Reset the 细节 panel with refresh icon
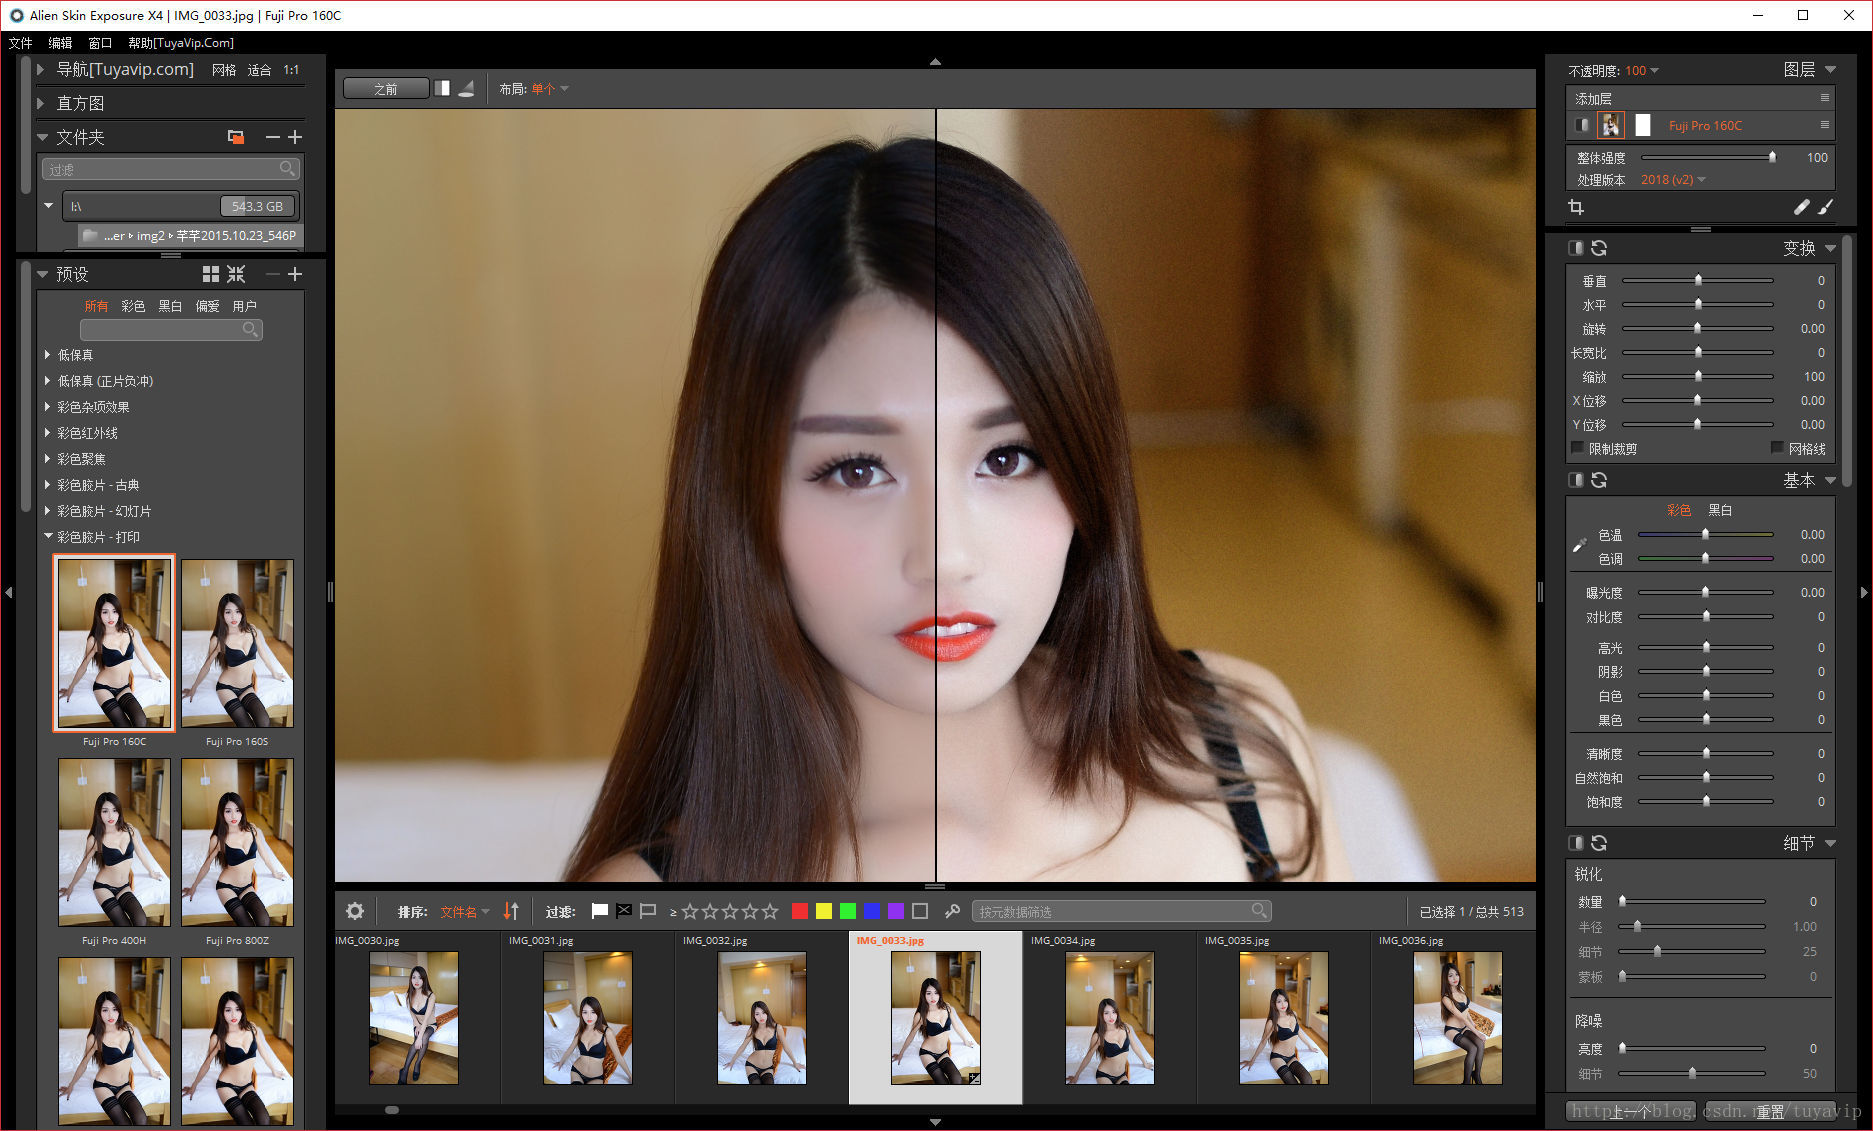Screen dimensions: 1873x1131 click(x=1599, y=843)
